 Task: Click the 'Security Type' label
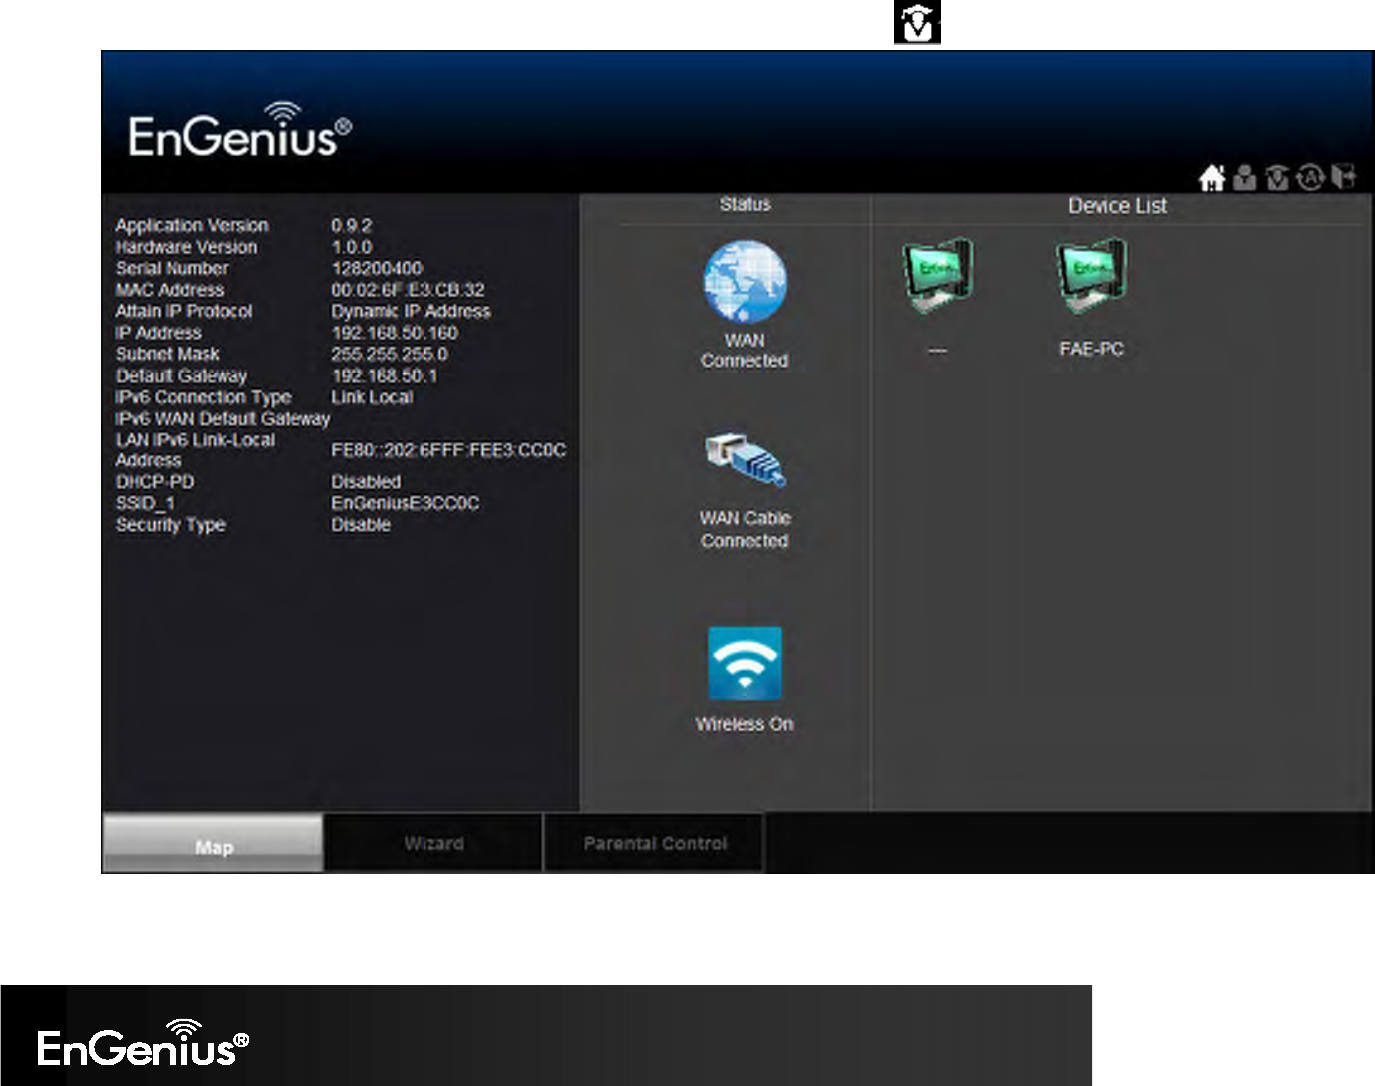[171, 525]
